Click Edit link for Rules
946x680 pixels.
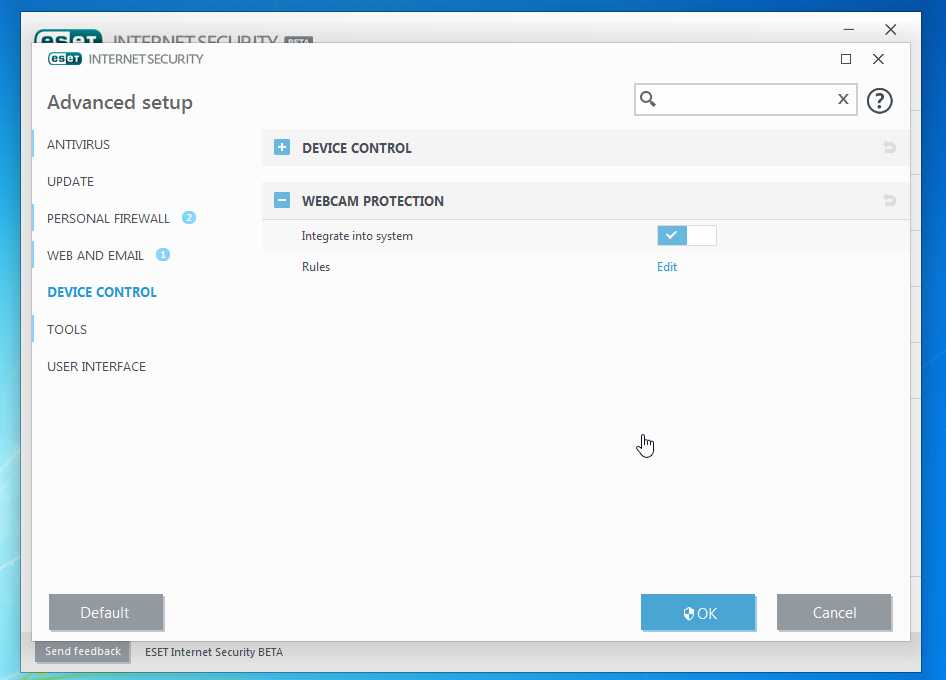point(667,267)
